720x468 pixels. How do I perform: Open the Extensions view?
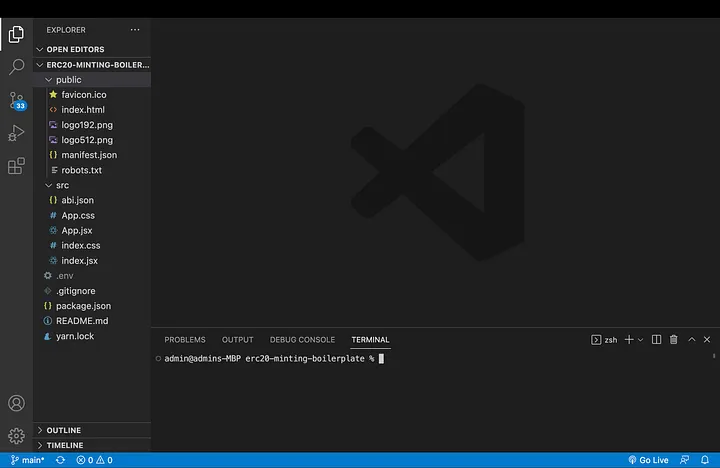pyautogui.click(x=16, y=166)
